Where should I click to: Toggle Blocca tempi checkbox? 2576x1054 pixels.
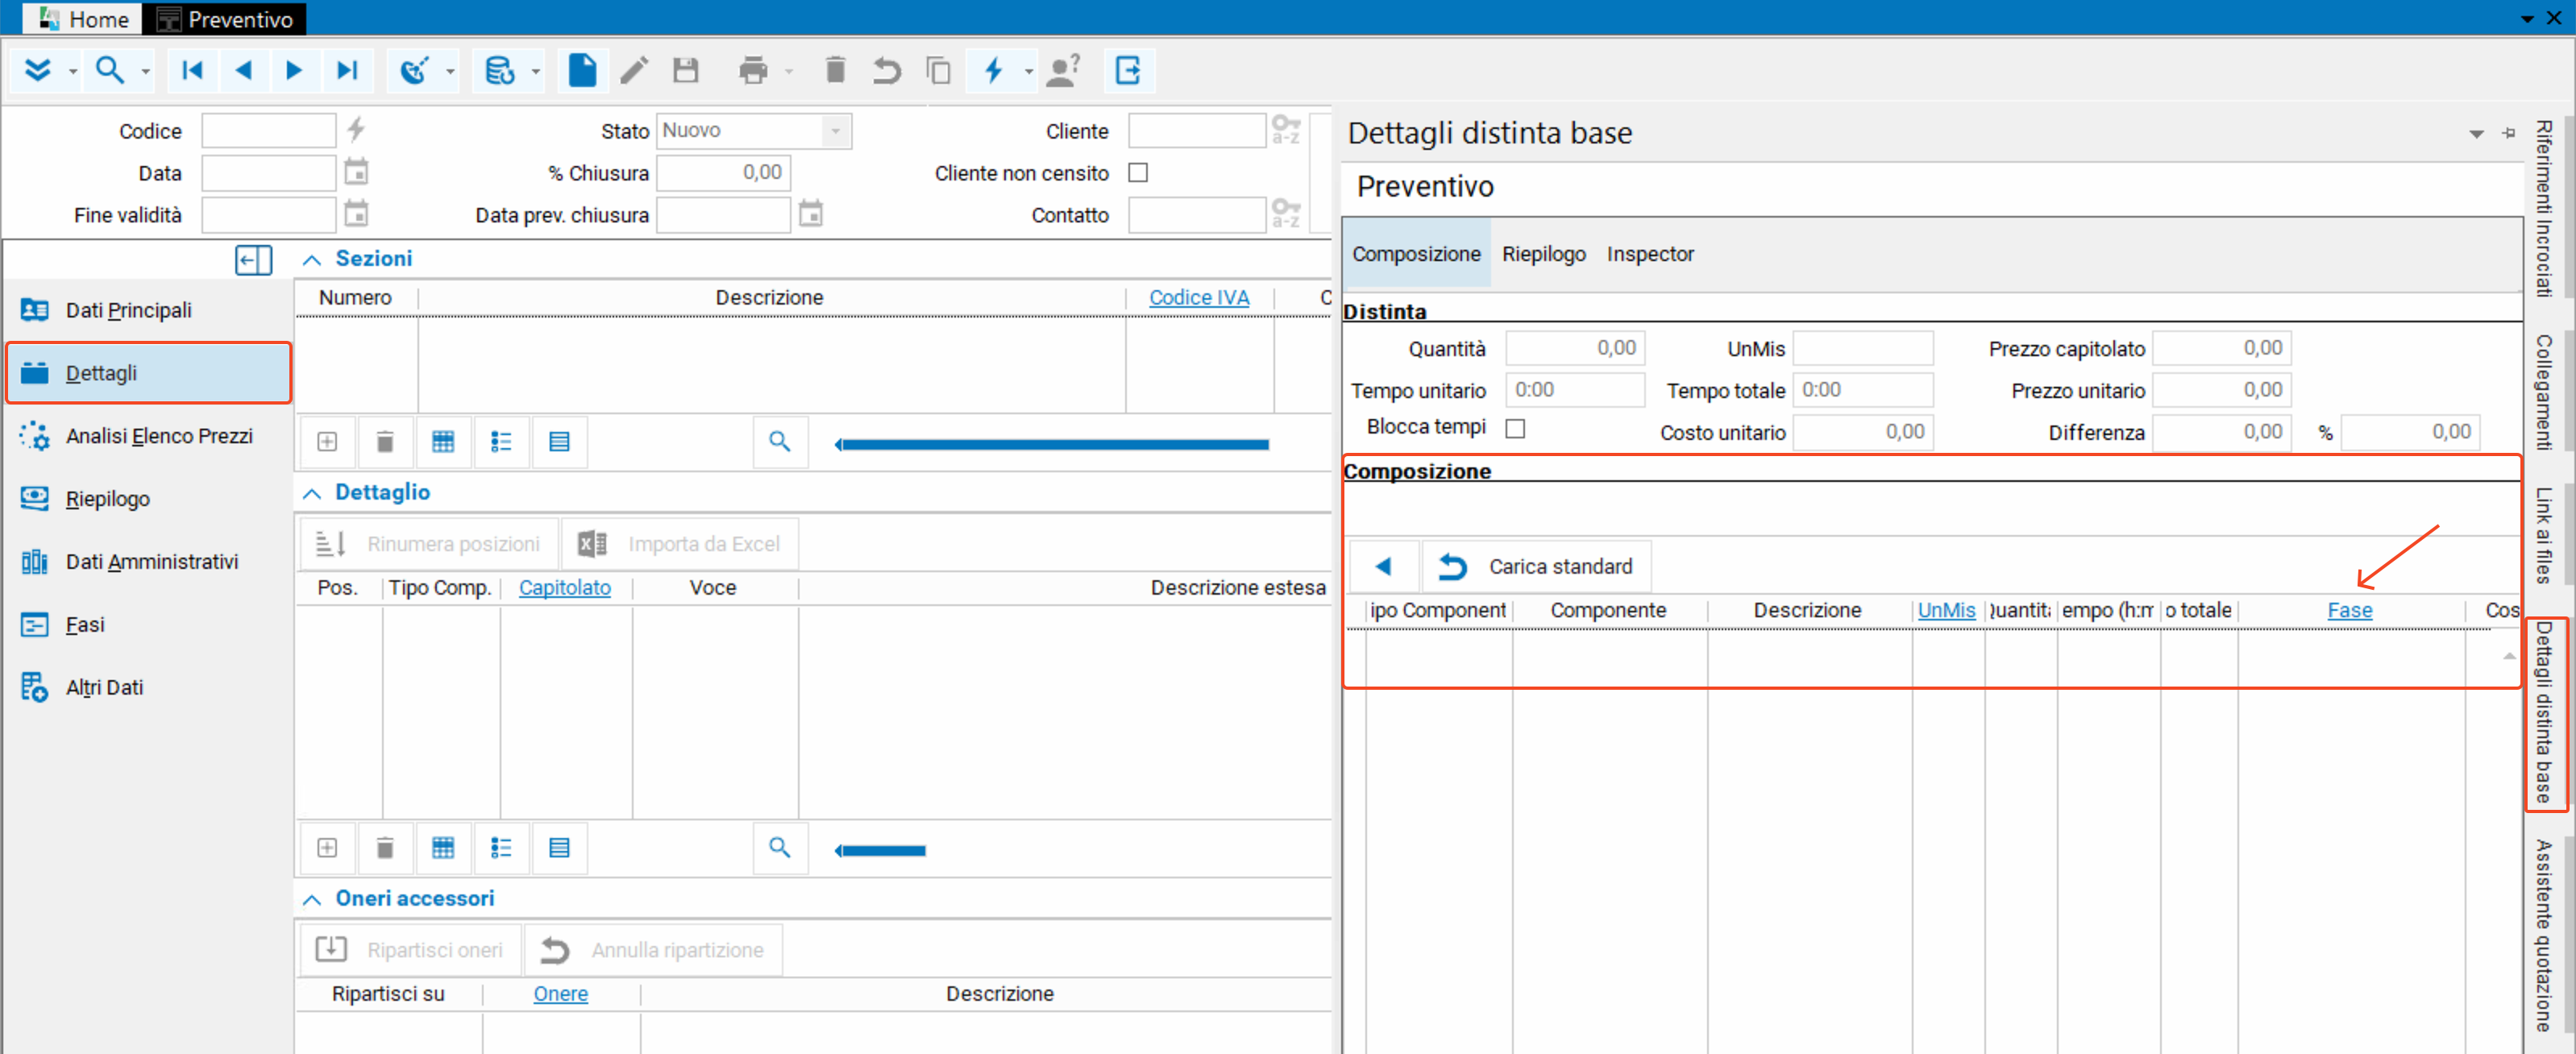click(x=1516, y=428)
